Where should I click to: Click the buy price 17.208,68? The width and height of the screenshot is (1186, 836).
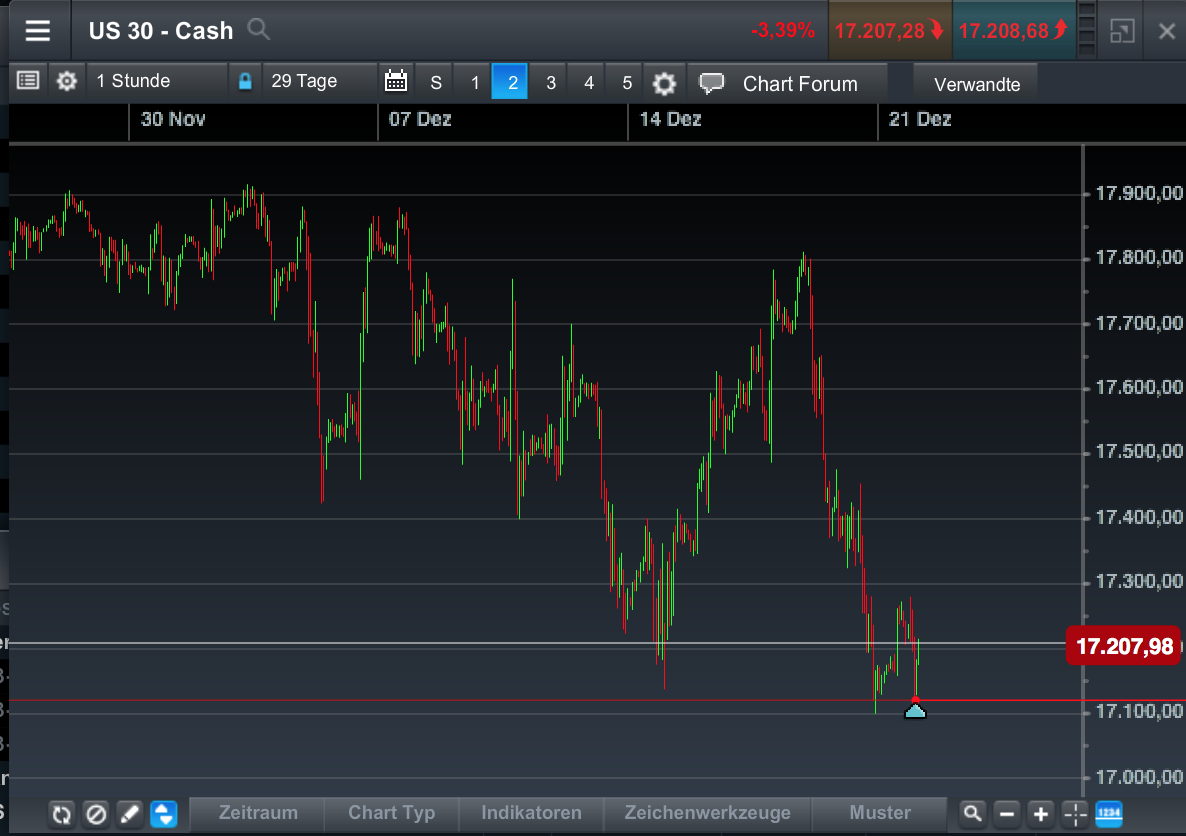point(1014,31)
